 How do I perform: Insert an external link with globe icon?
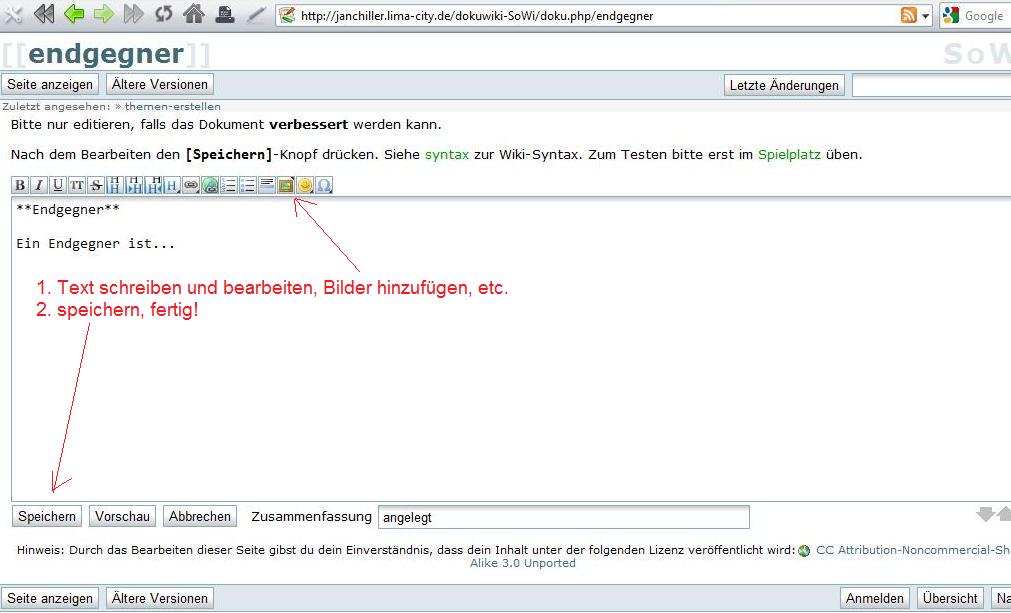click(210, 185)
